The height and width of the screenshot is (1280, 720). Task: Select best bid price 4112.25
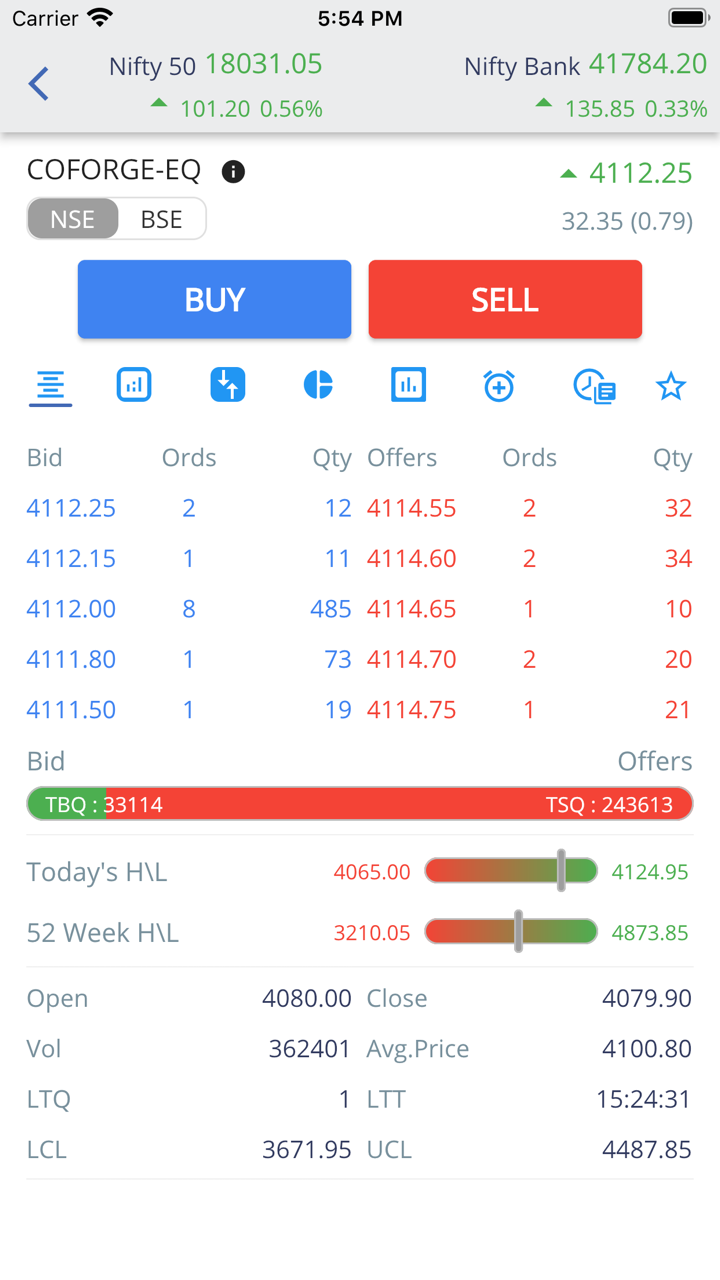71,509
